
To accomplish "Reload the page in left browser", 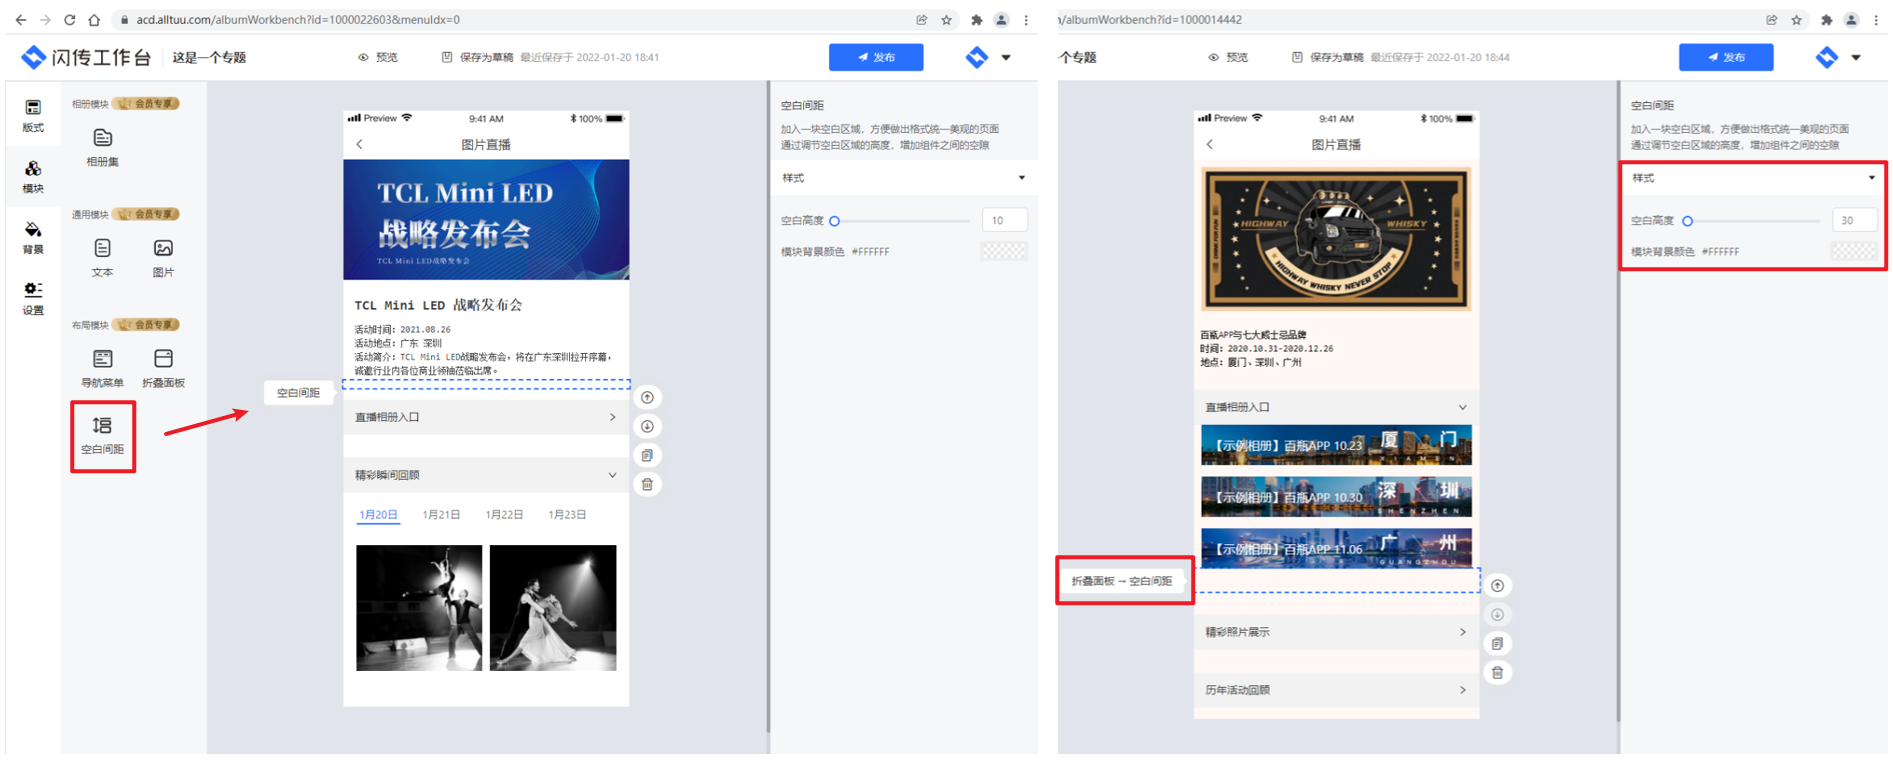I will point(69,19).
